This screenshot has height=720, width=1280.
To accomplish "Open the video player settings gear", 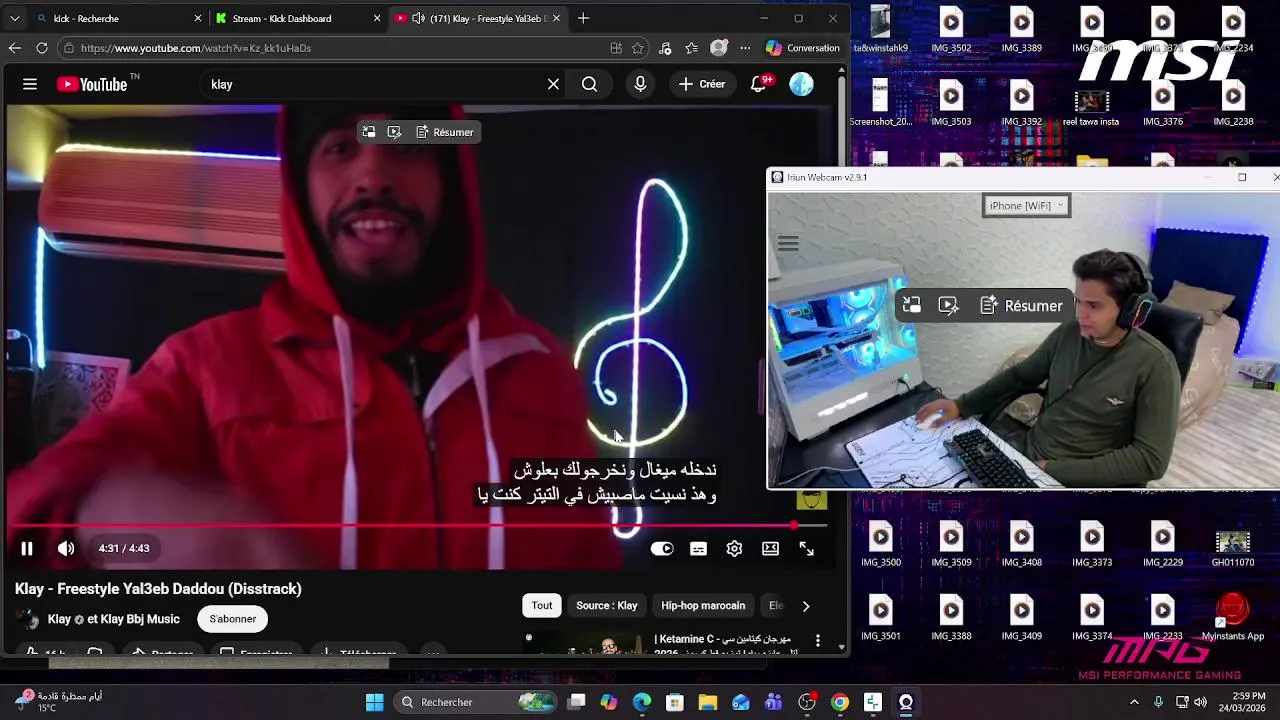I will click(x=734, y=548).
